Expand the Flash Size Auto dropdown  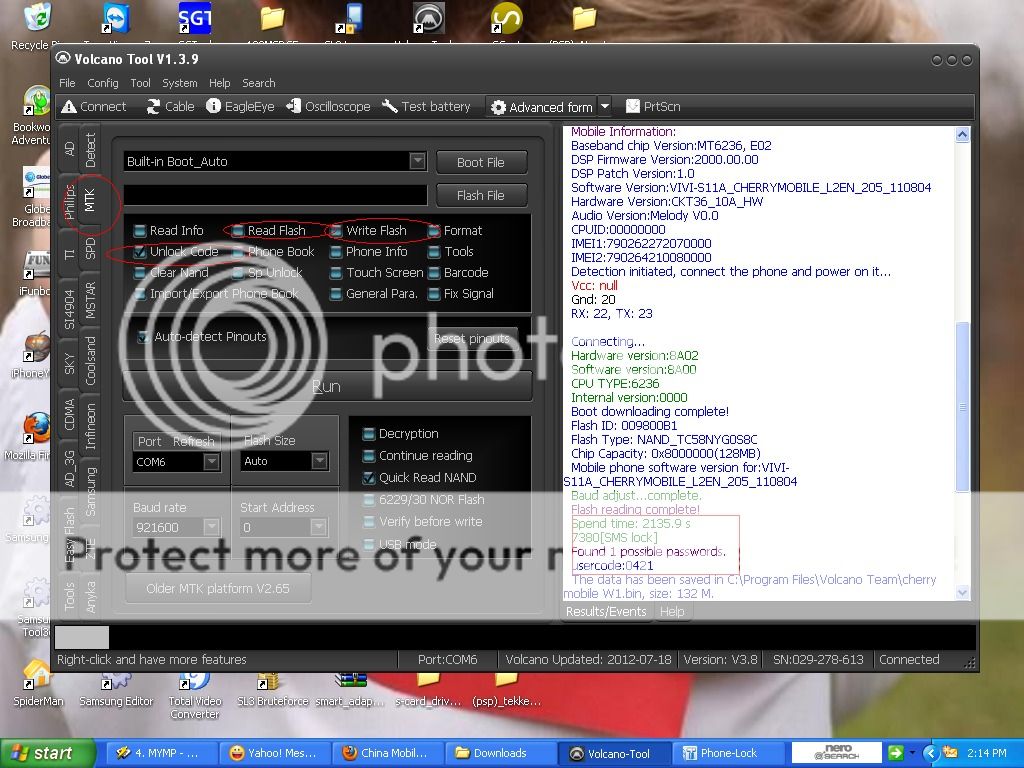tap(319, 462)
